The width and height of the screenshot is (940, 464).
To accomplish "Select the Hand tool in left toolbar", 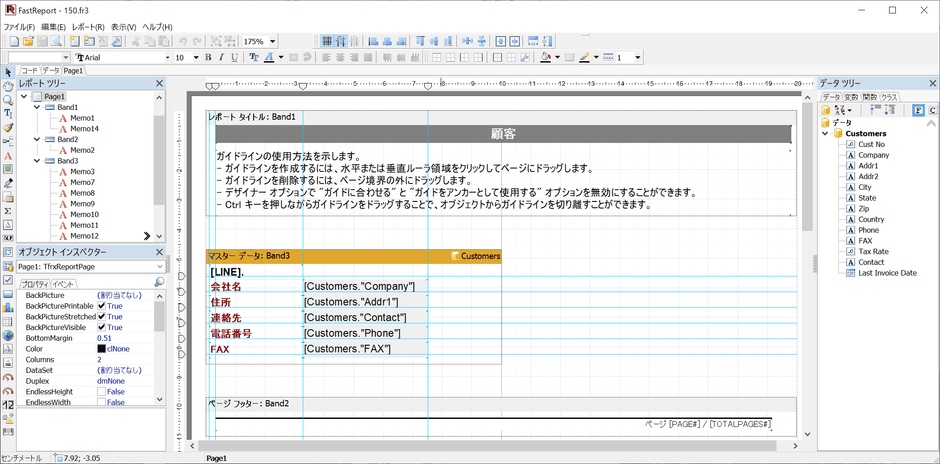I will click(8, 86).
